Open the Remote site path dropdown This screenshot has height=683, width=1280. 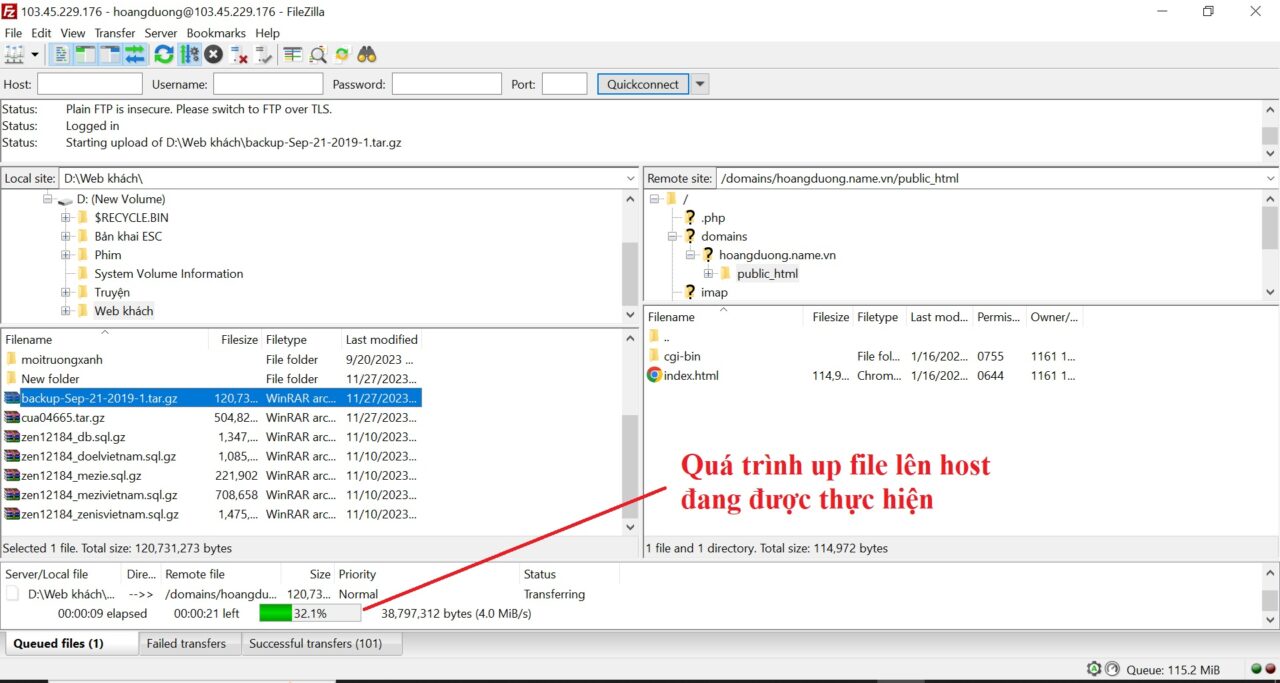(1271, 178)
